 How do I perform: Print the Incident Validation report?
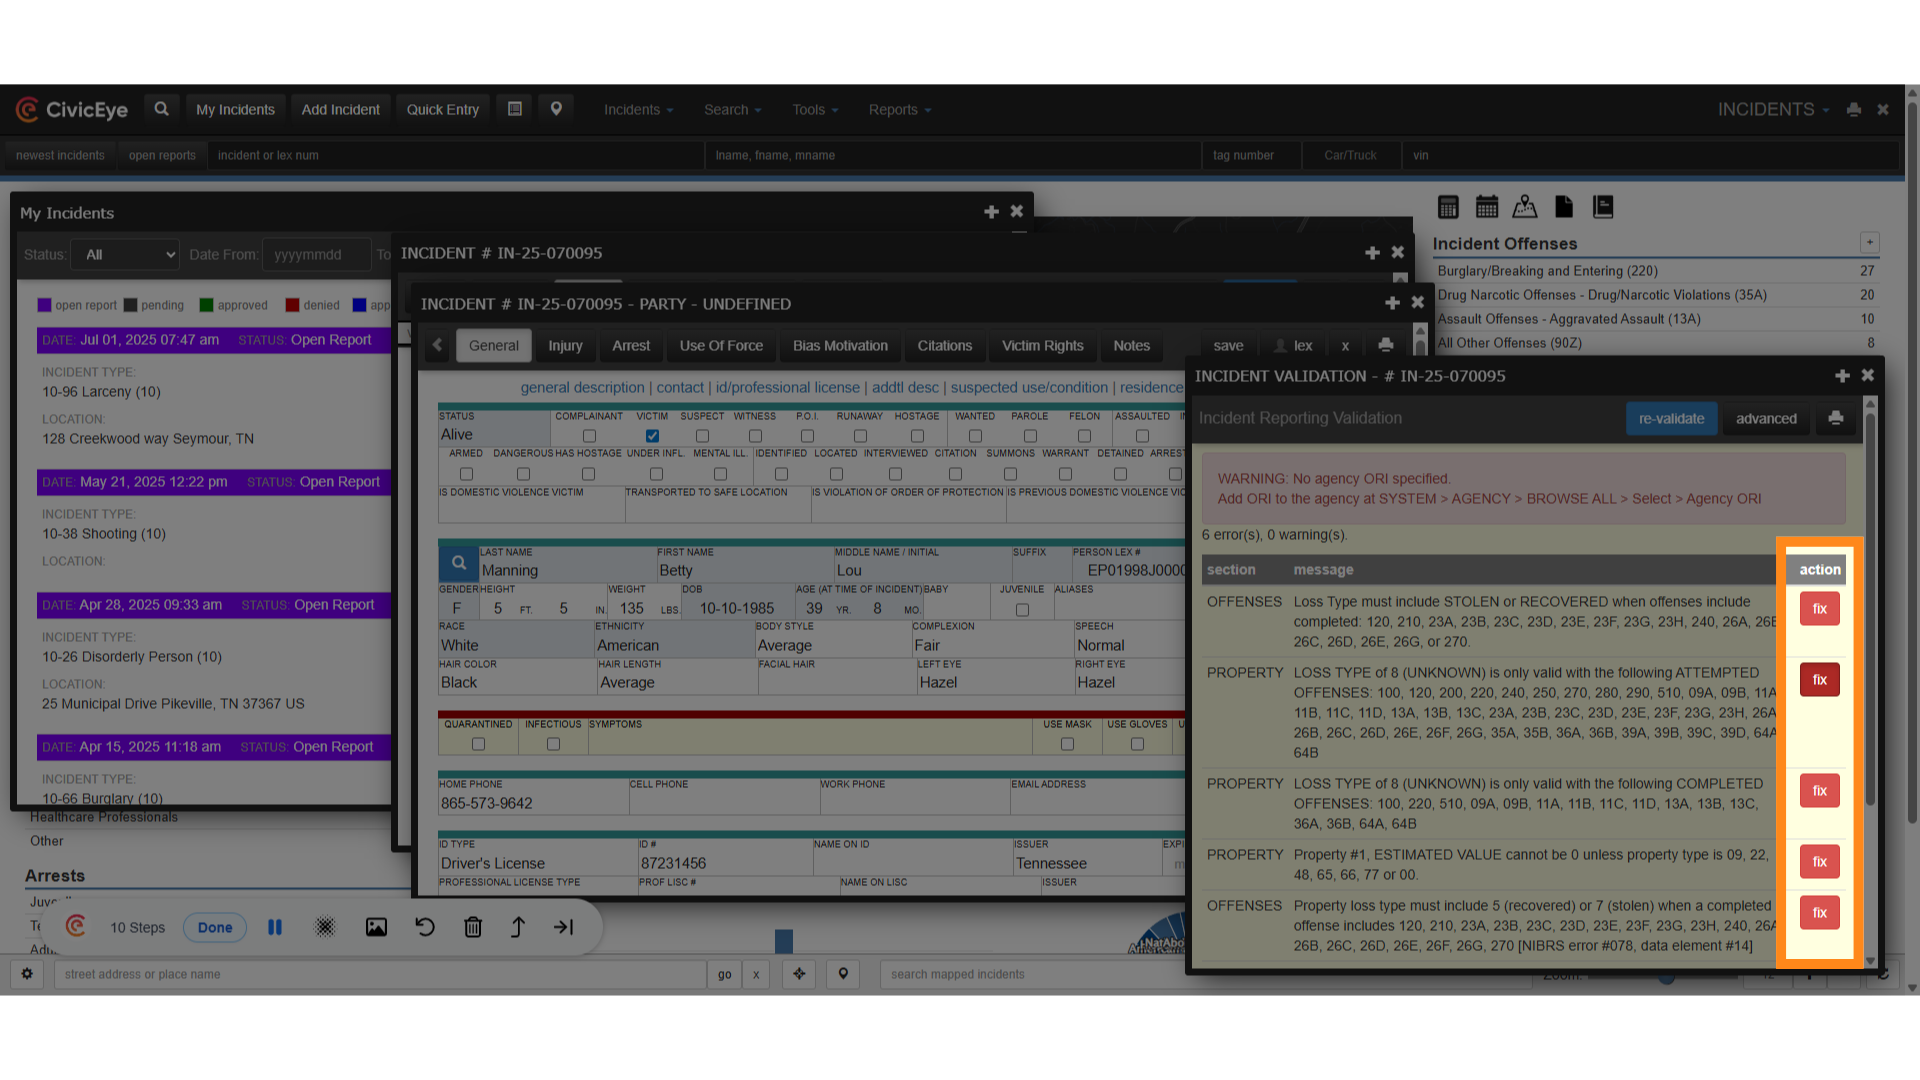pyautogui.click(x=1836, y=418)
